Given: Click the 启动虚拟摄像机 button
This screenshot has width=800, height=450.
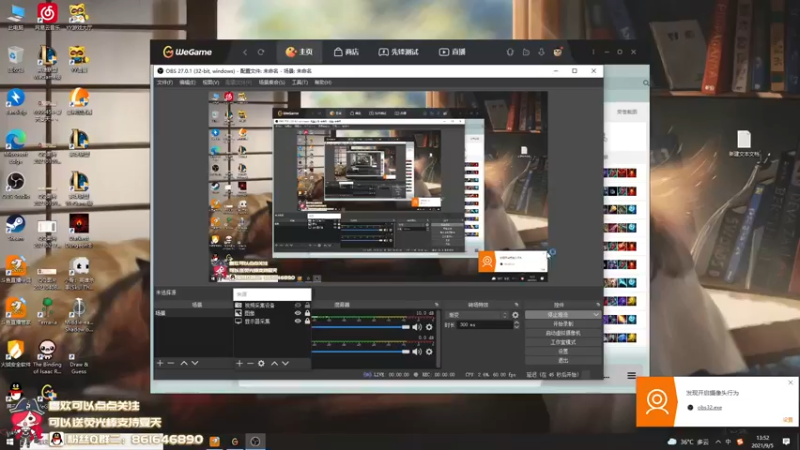Looking at the screenshot, I should pyautogui.click(x=563, y=333).
